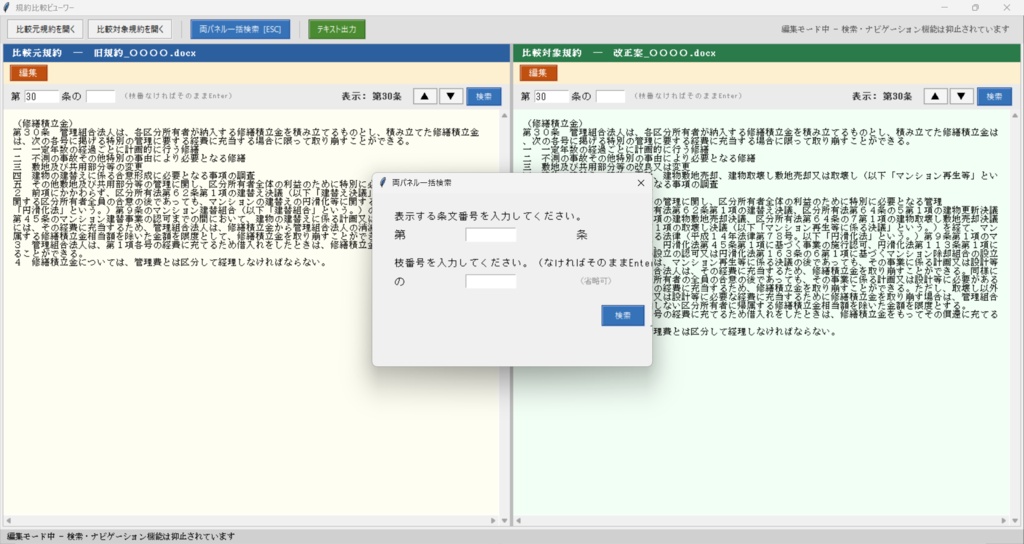
Task: Click right panel horizontal scroll left arrow
Action: (x=519, y=520)
